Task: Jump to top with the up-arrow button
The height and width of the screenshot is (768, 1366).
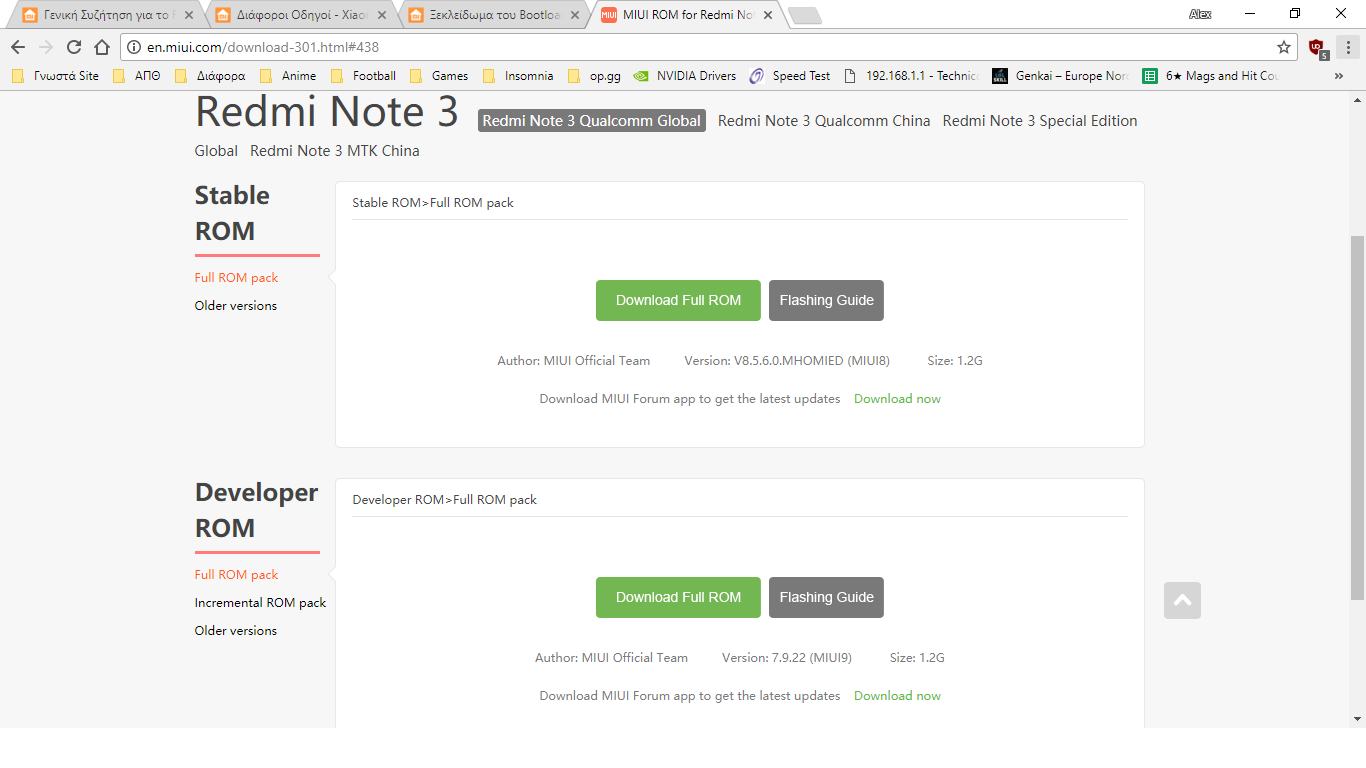Action: (x=1182, y=600)
